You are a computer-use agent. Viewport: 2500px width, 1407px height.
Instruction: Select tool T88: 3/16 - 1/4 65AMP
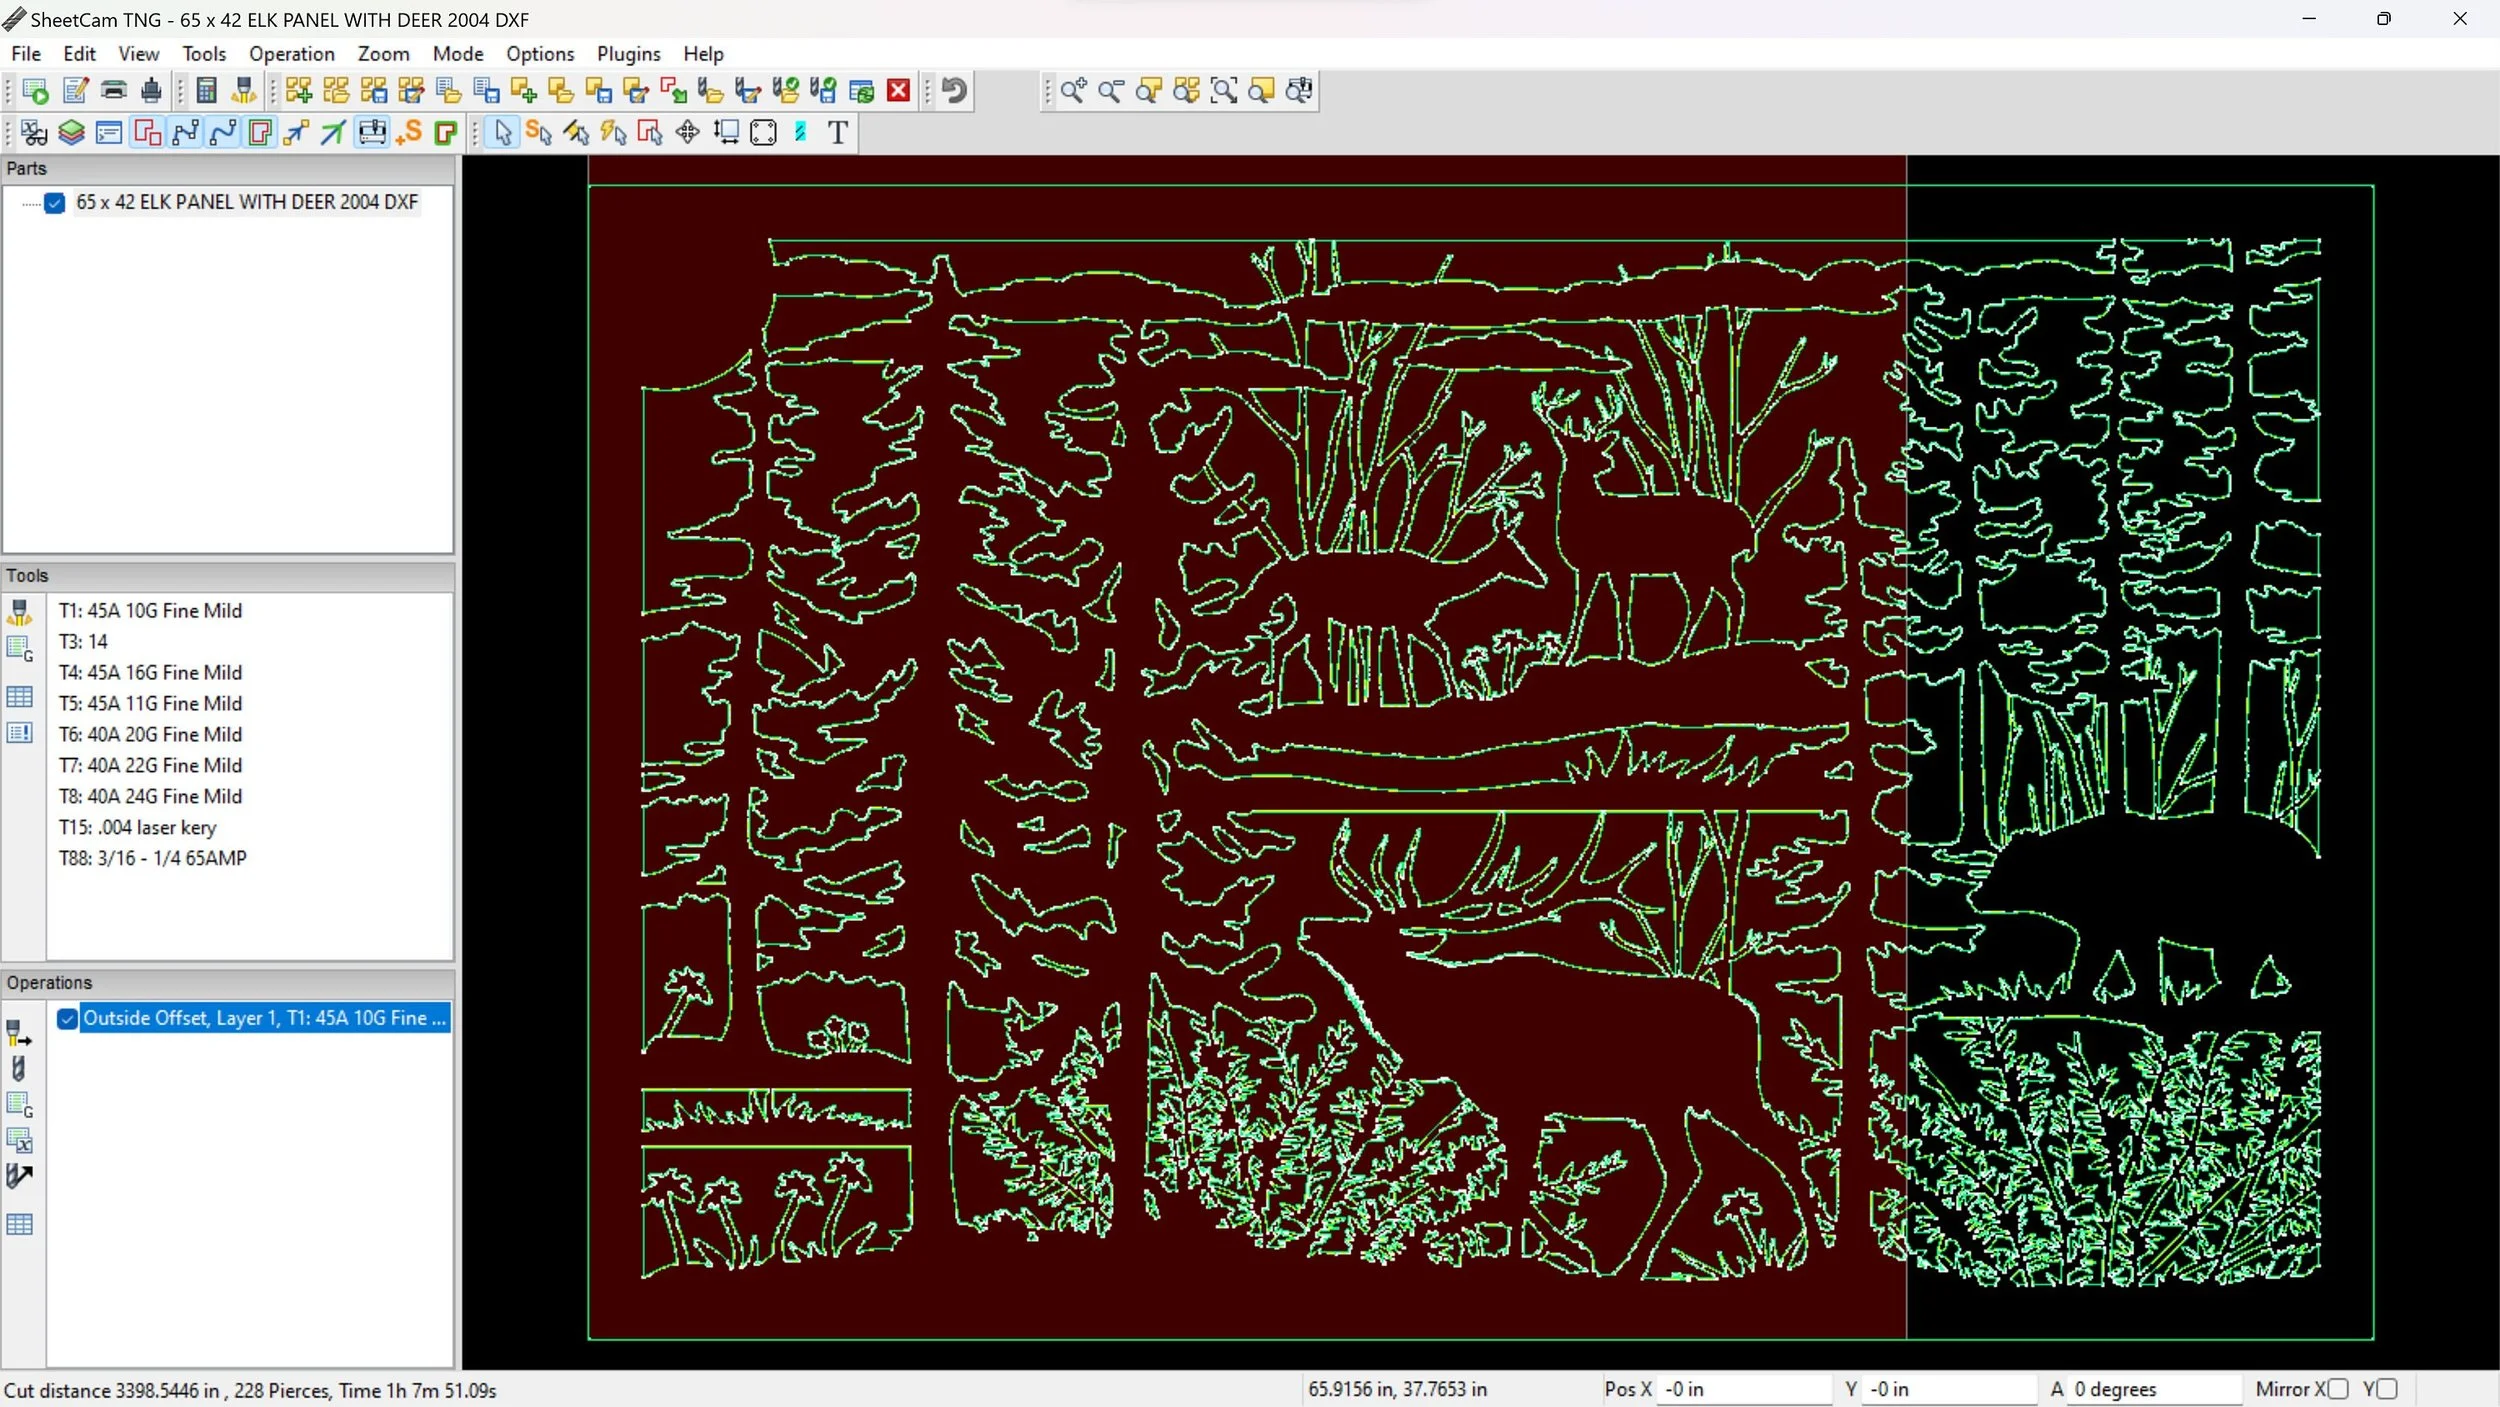click(x=152, y=859)
